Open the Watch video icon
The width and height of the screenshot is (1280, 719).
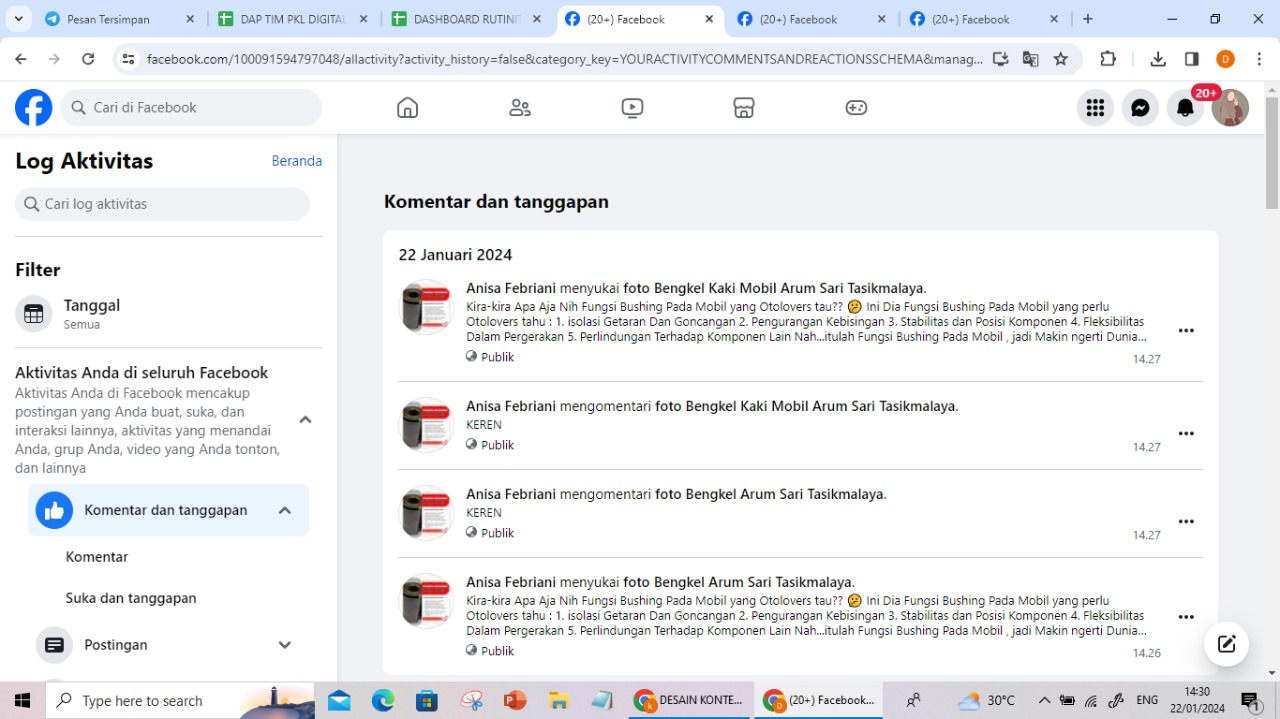(x=632, y=108)
